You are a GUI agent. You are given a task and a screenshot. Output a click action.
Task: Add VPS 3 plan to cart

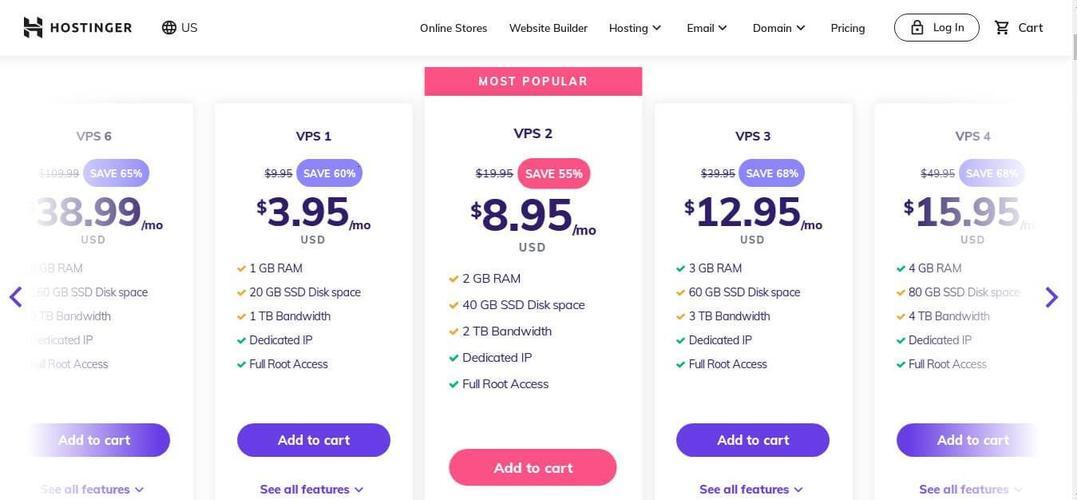click(x=753, y=440)
